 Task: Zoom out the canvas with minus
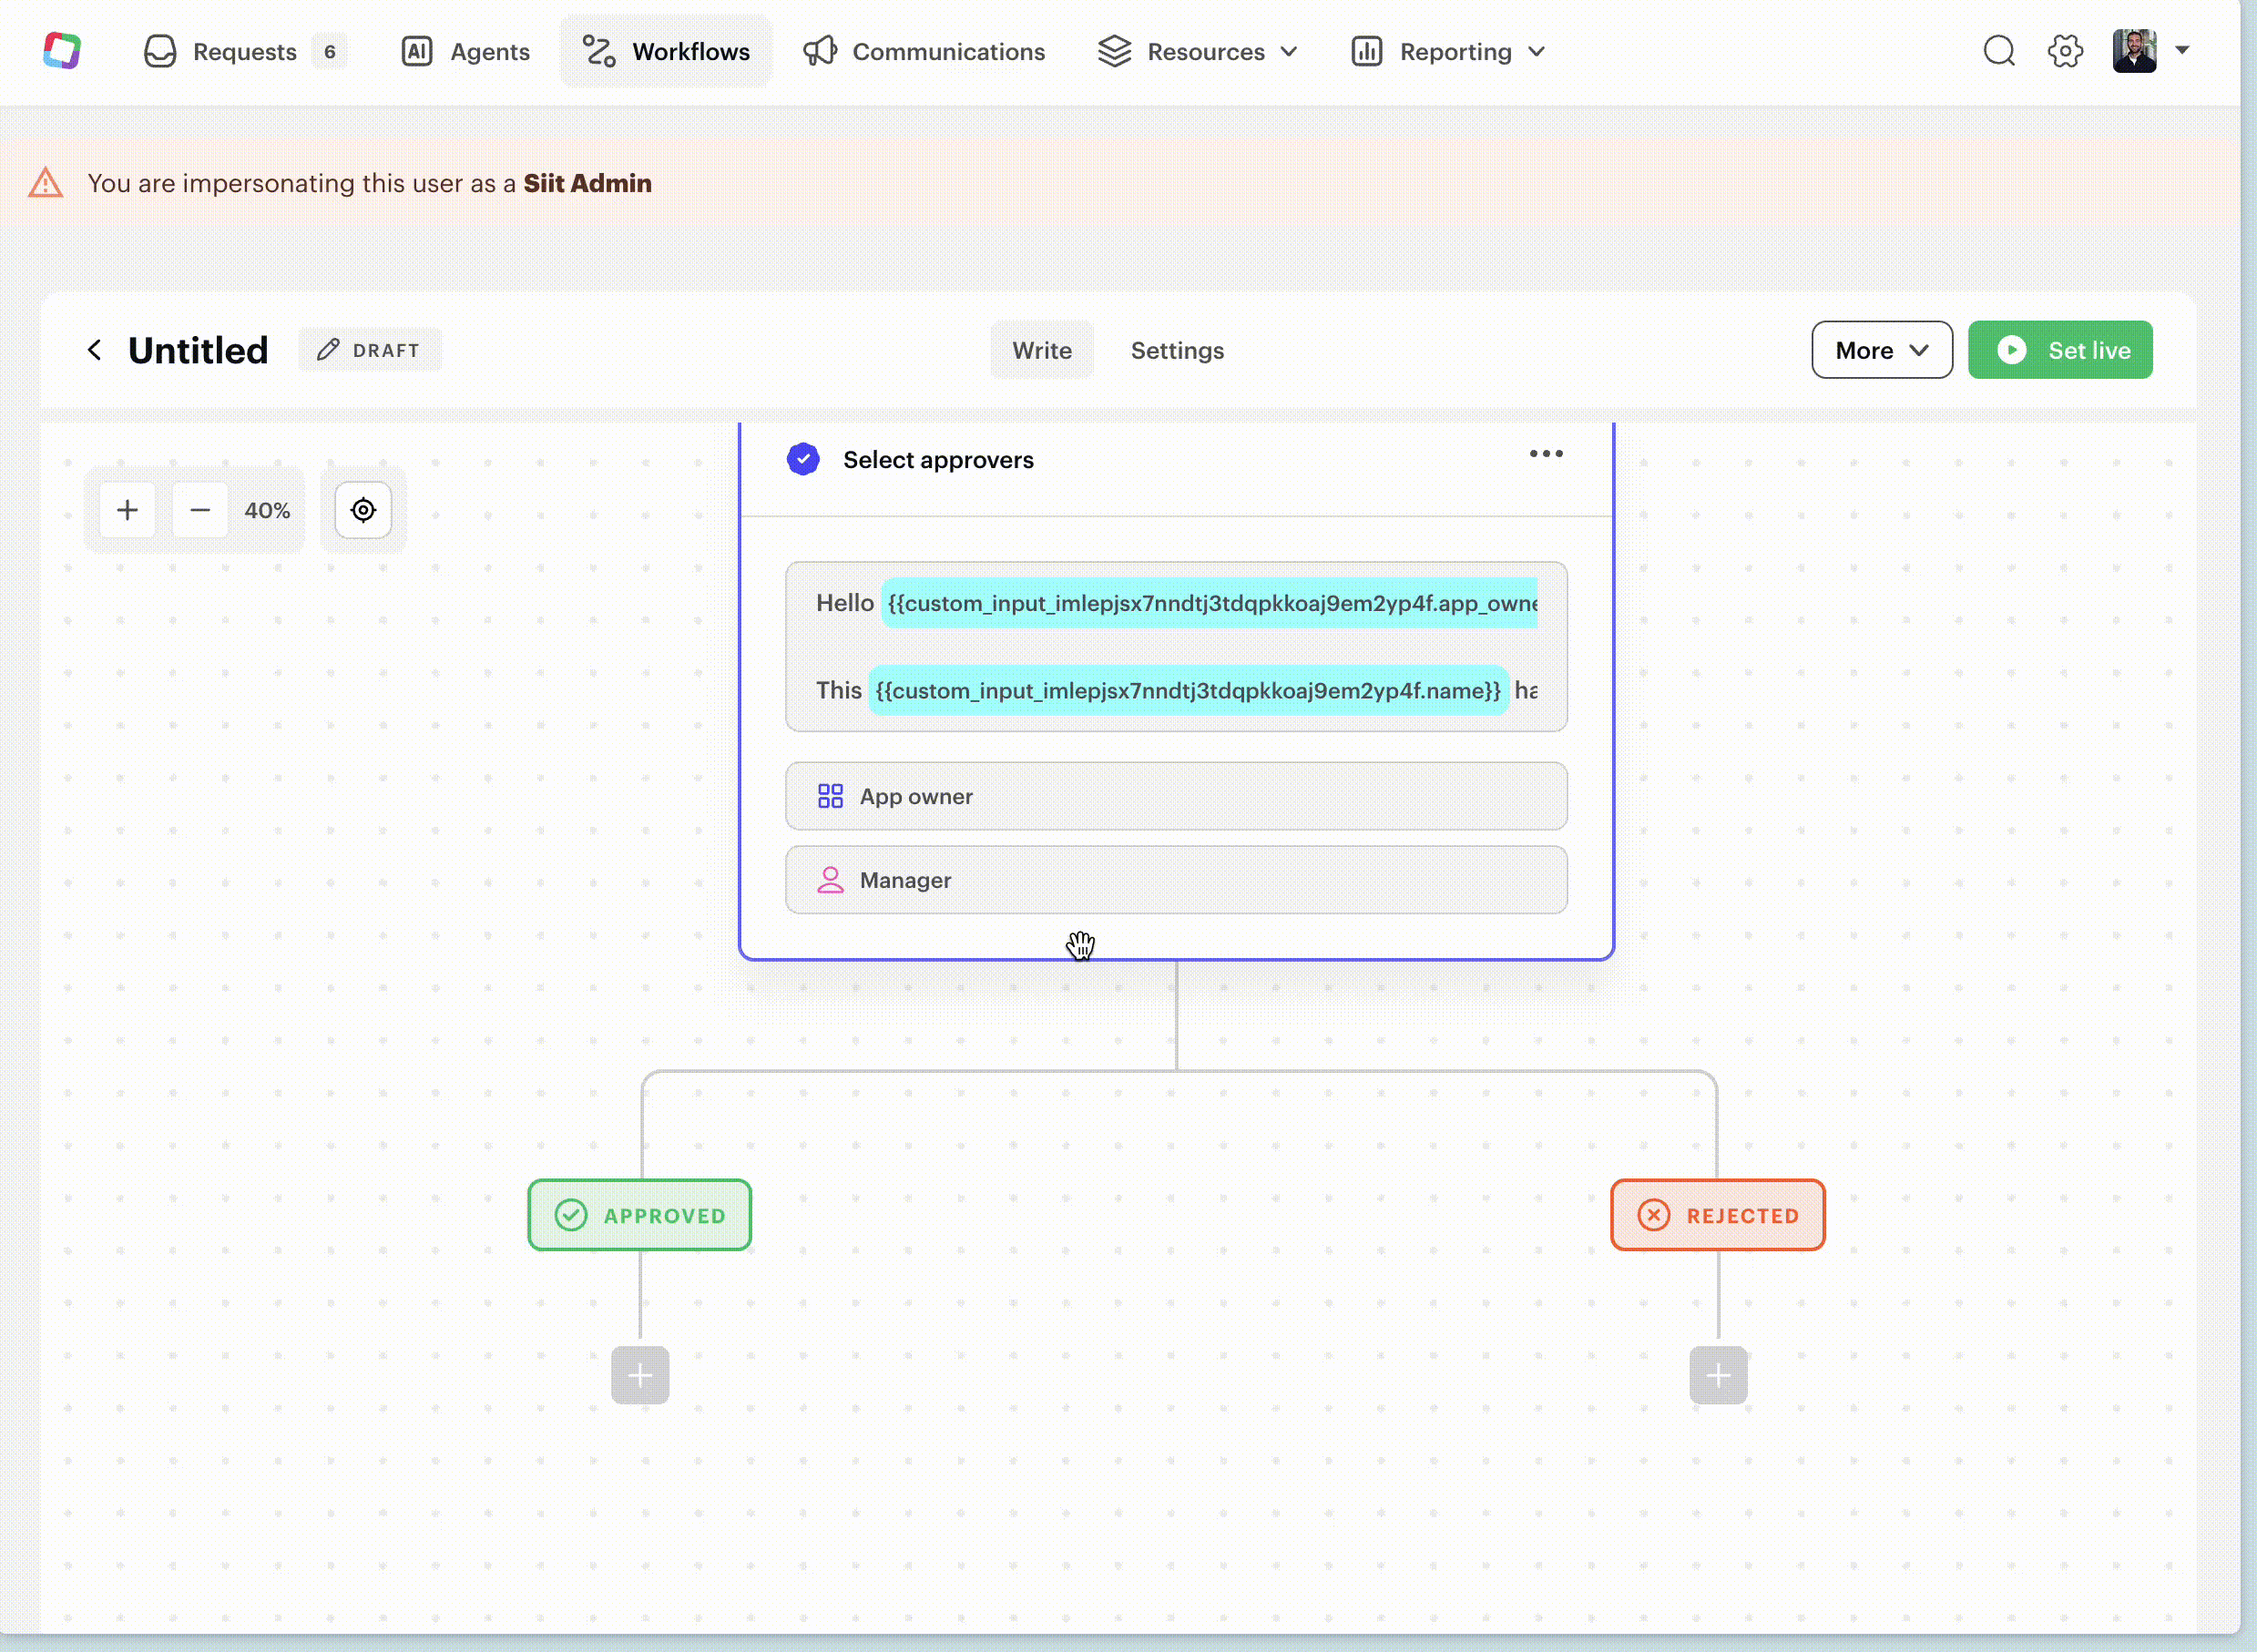pos(200,511)
